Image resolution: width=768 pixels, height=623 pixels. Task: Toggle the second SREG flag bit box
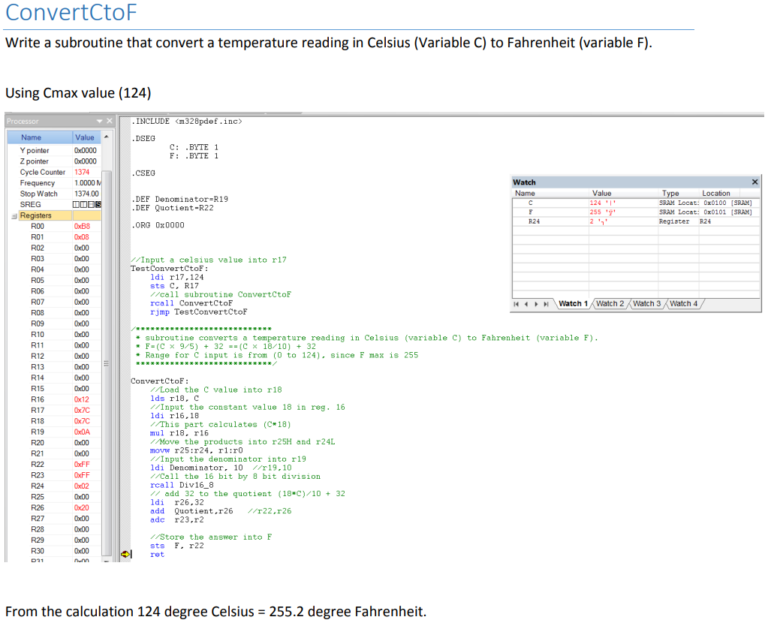tap(83, 204)
